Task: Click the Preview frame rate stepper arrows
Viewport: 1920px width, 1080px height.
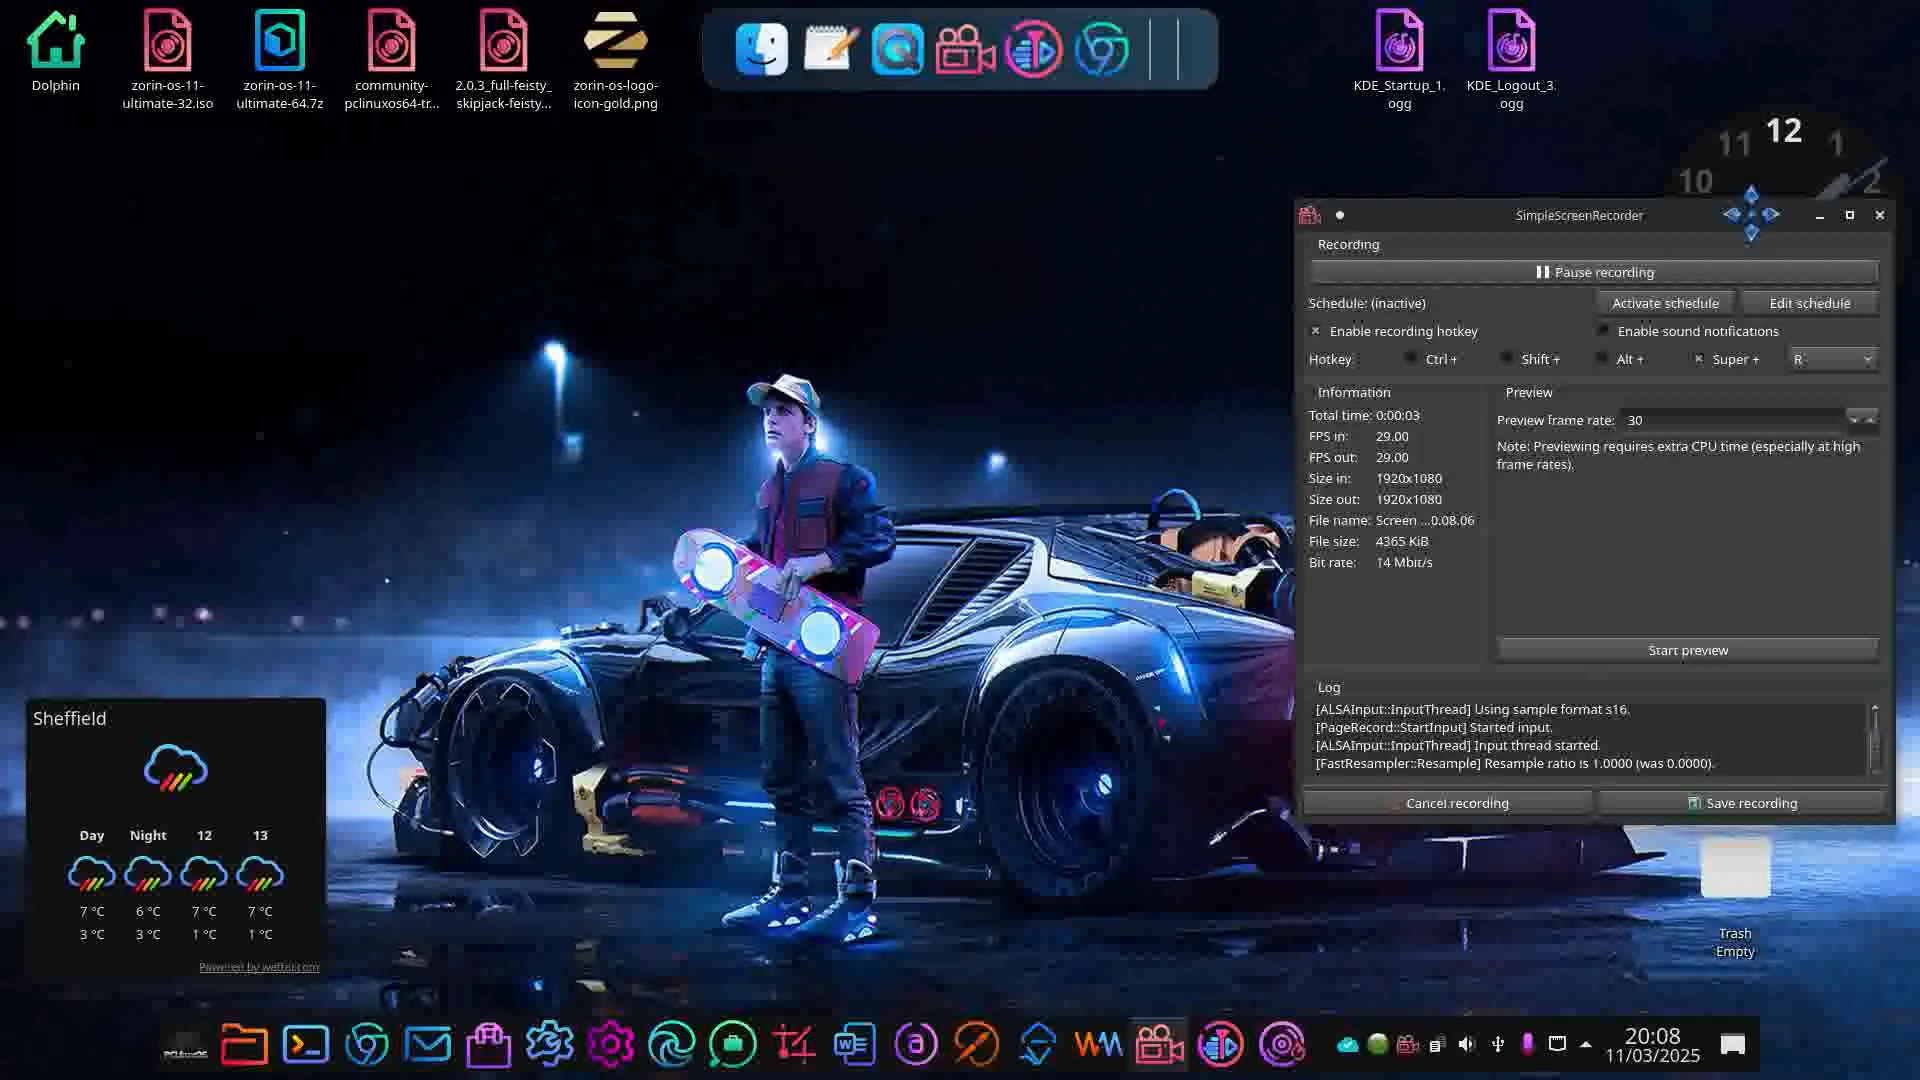Action: coord(1862,420)
